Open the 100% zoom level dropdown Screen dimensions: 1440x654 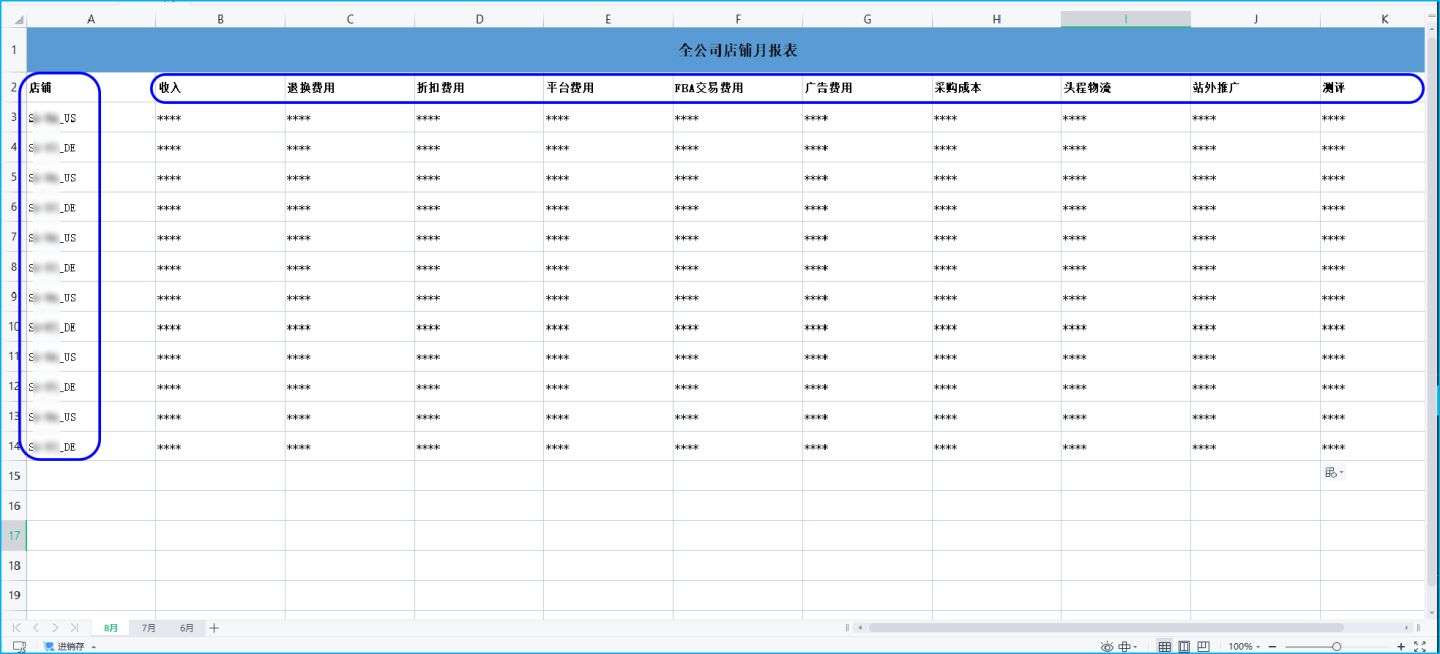click(1244, 647)
